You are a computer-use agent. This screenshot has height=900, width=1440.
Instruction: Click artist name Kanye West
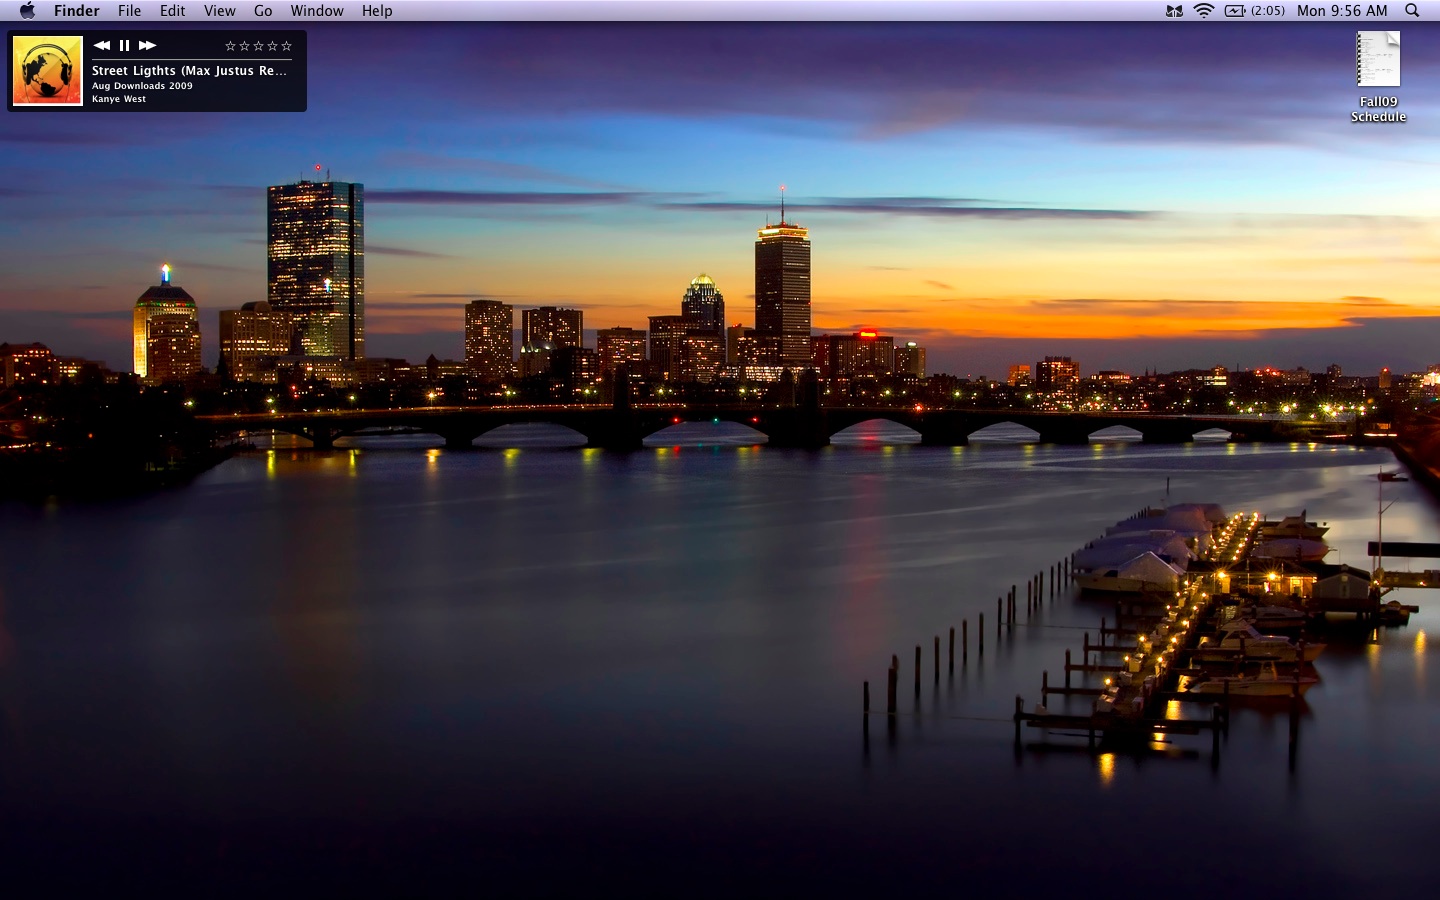(119, 99)
